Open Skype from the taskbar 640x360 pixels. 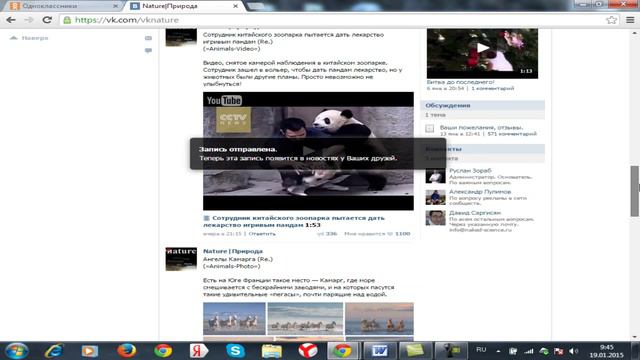[x=236, y=351]
